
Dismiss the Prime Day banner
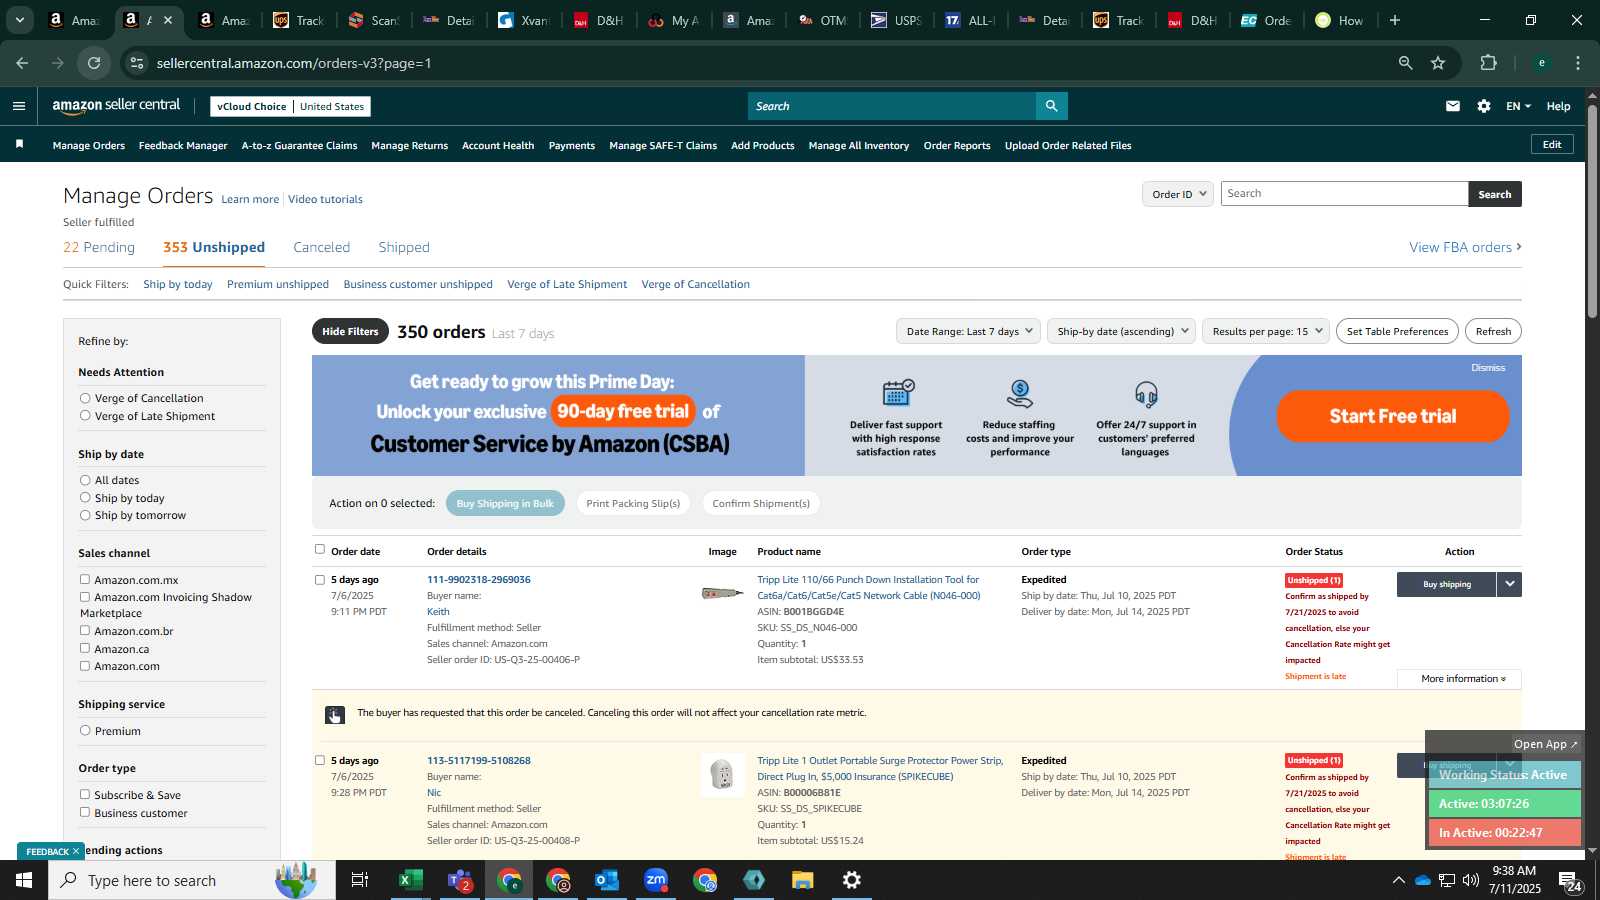1488,368
